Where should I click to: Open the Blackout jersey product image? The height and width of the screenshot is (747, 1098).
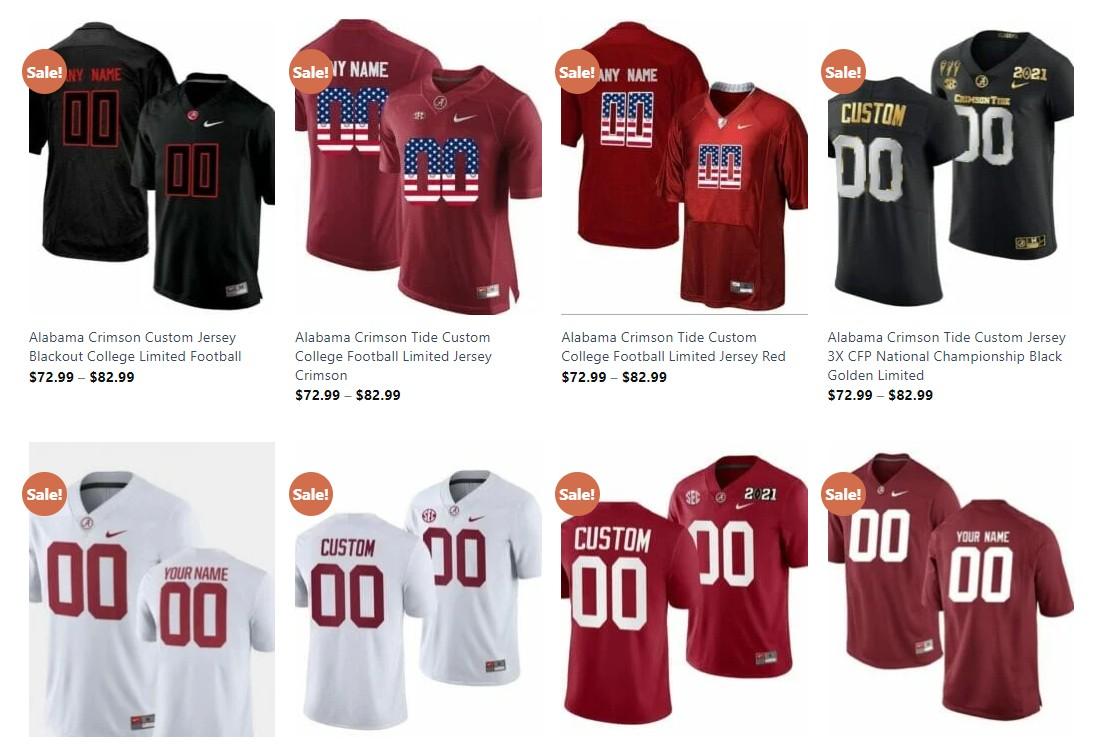click(151, 167)
